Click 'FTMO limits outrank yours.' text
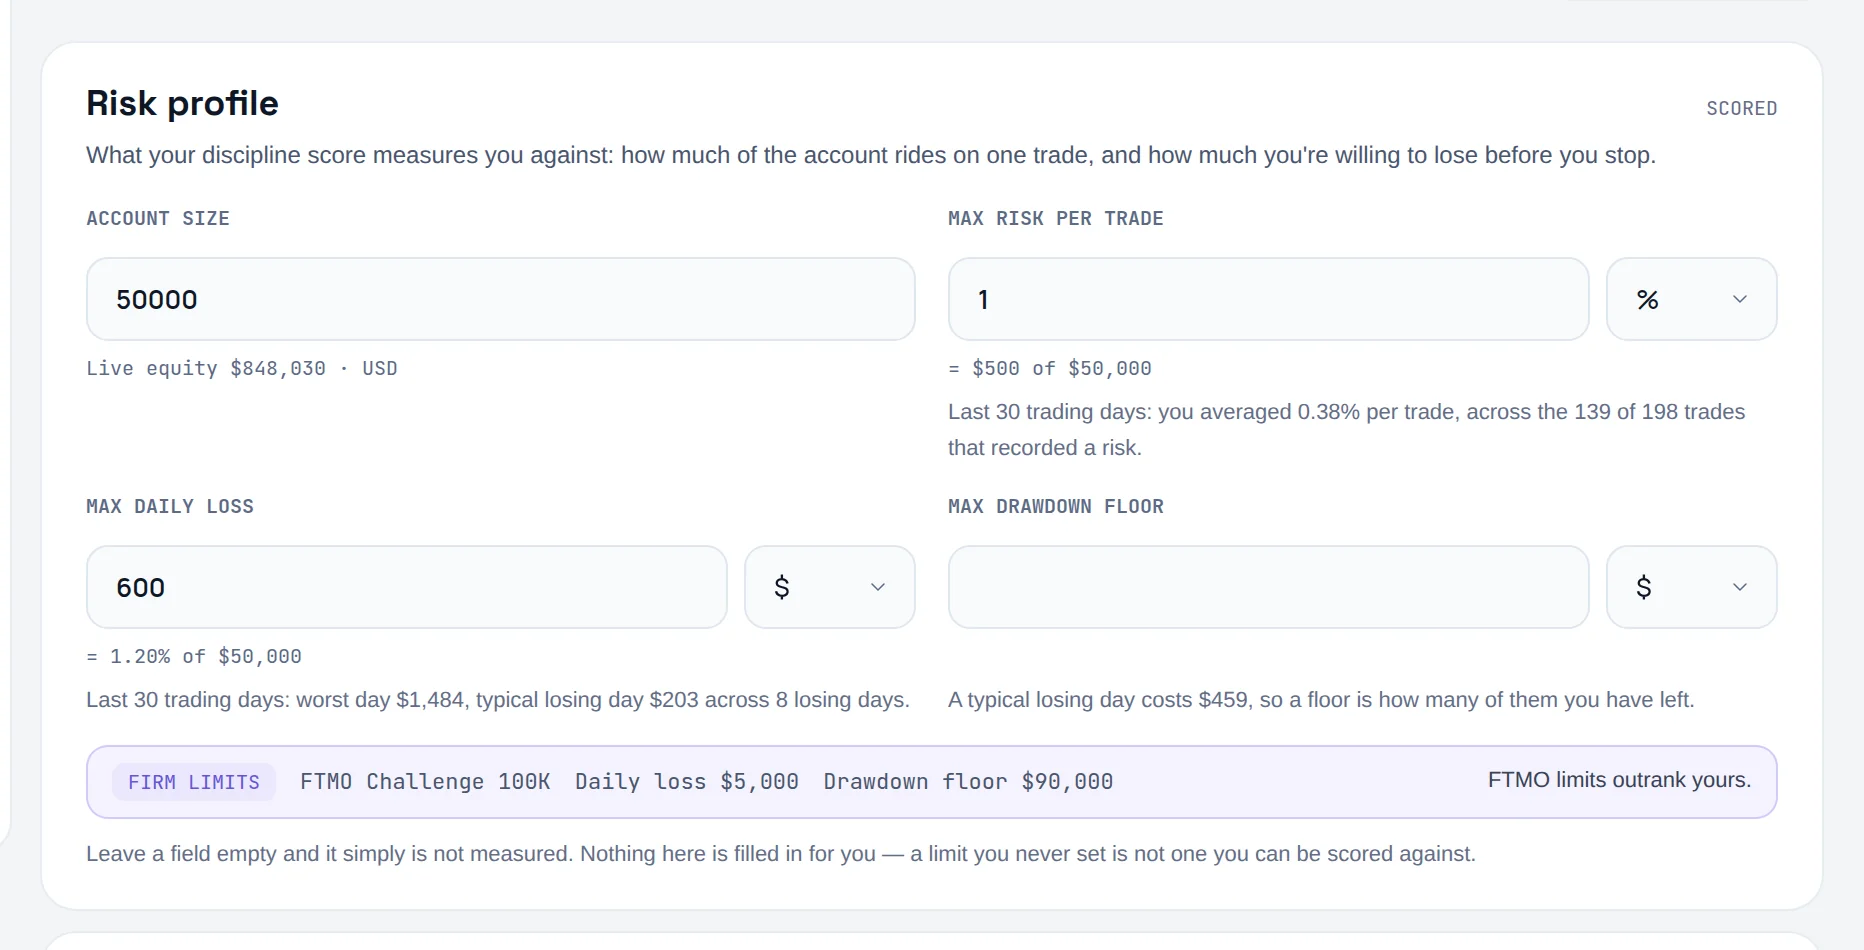 click(x=1619, y=780)
